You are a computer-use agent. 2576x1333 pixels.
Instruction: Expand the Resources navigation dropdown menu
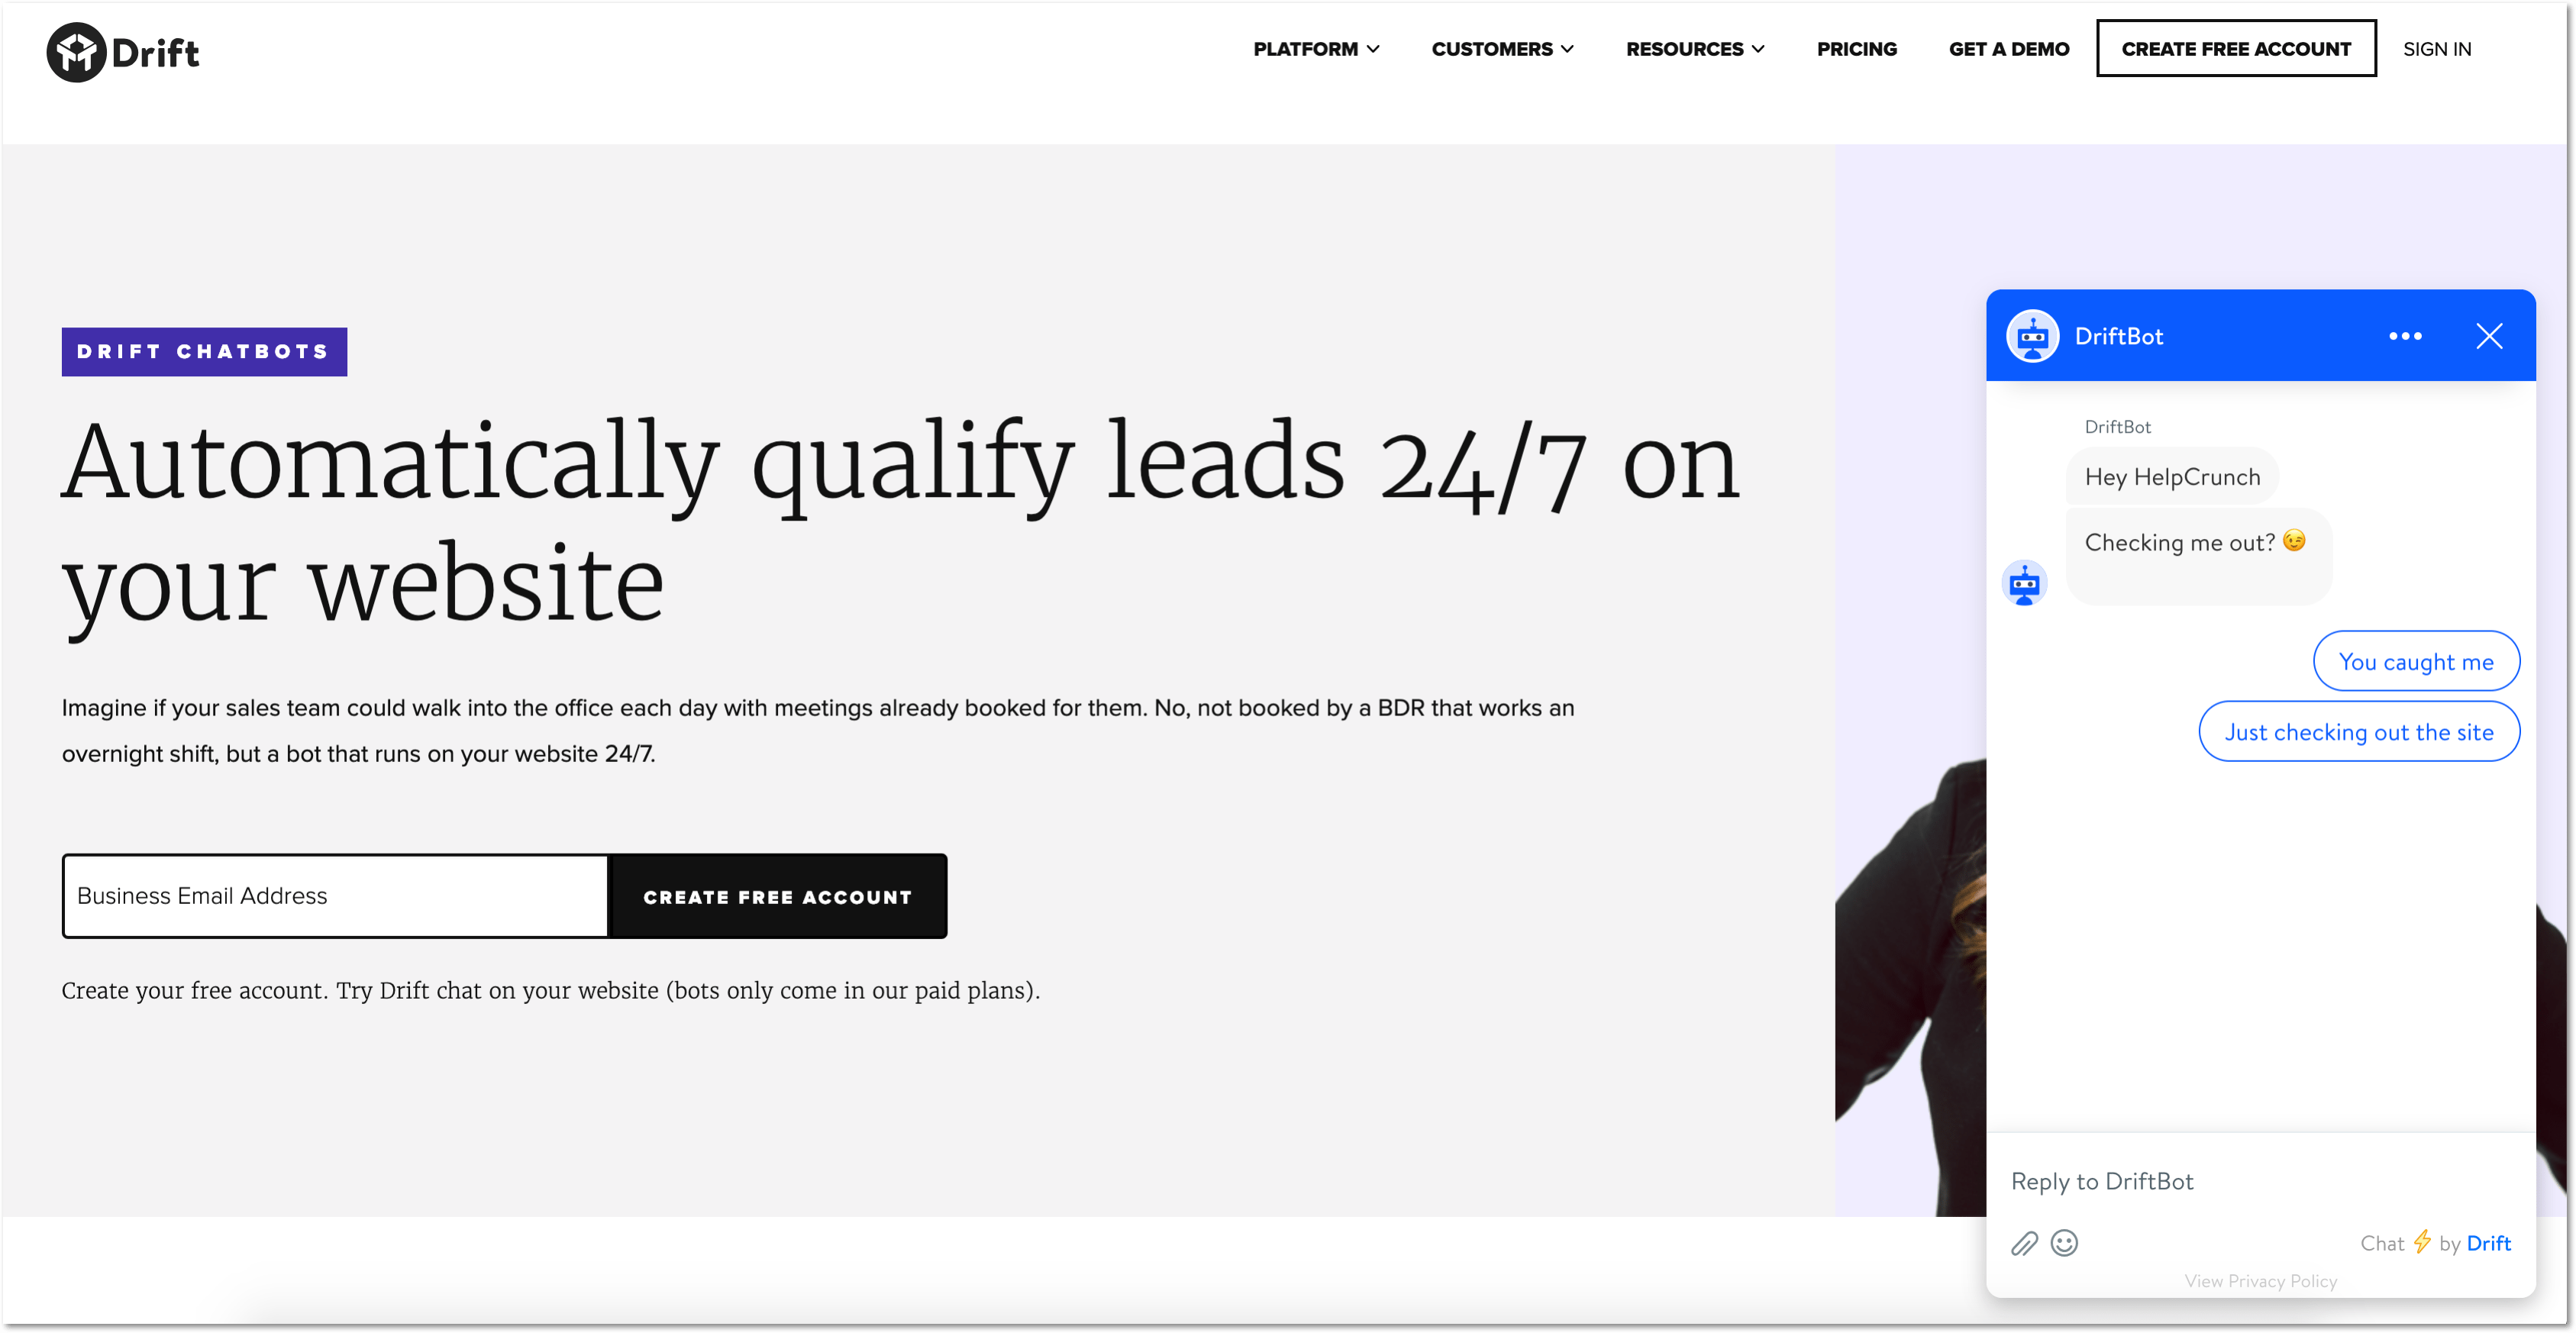[x=1693, y=47]
